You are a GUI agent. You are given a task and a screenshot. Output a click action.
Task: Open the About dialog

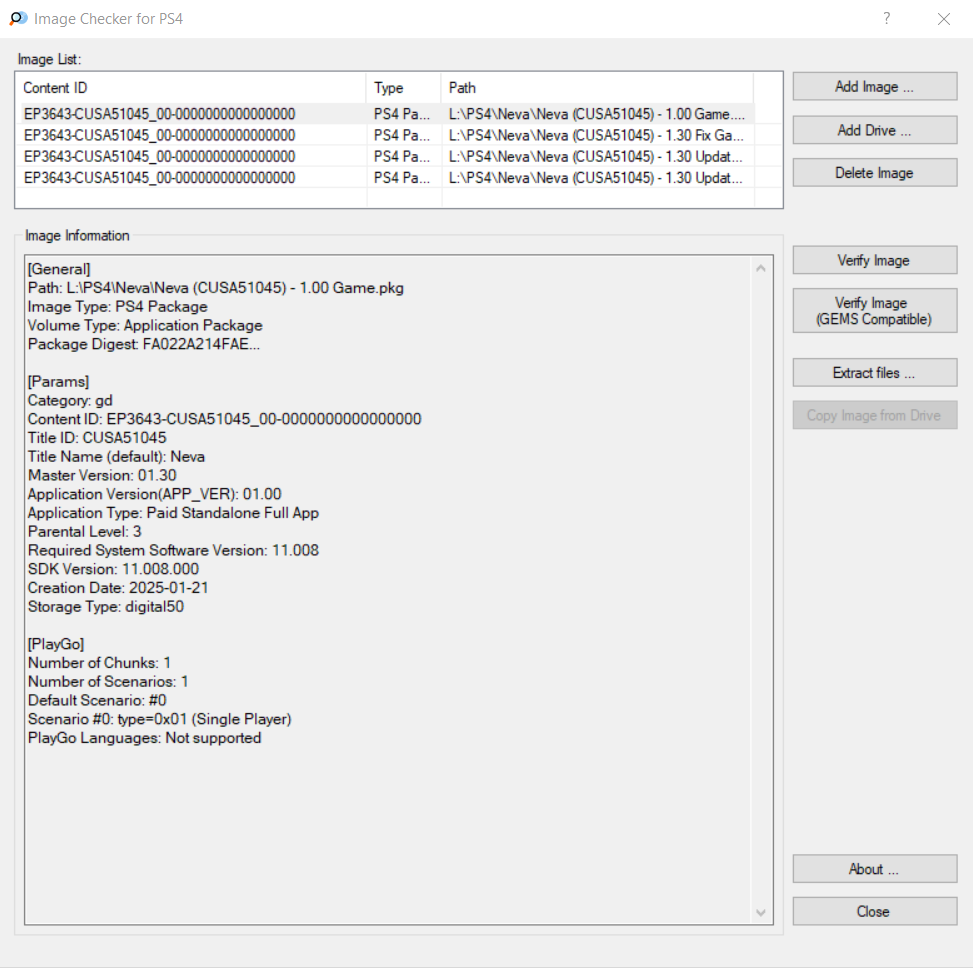[x=874, y=869]
